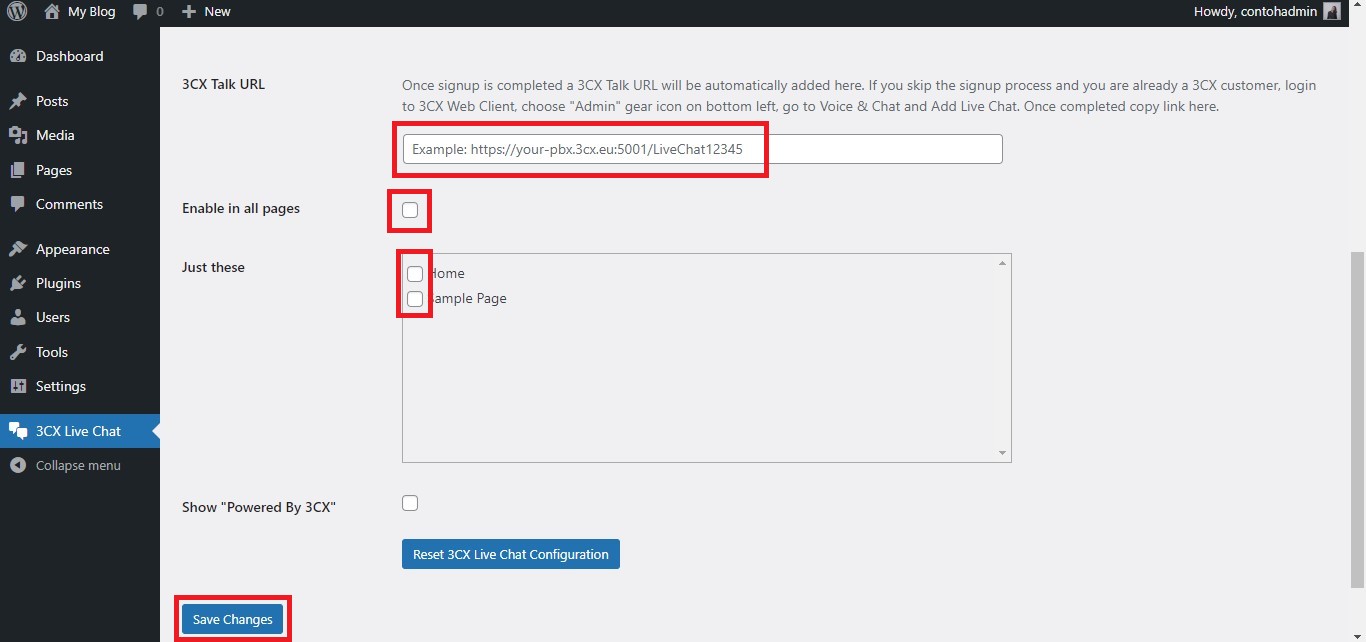Enable the 'Enable in all pages' checkbox
This screenshot has width=1366, height=642.
(410, 210)
